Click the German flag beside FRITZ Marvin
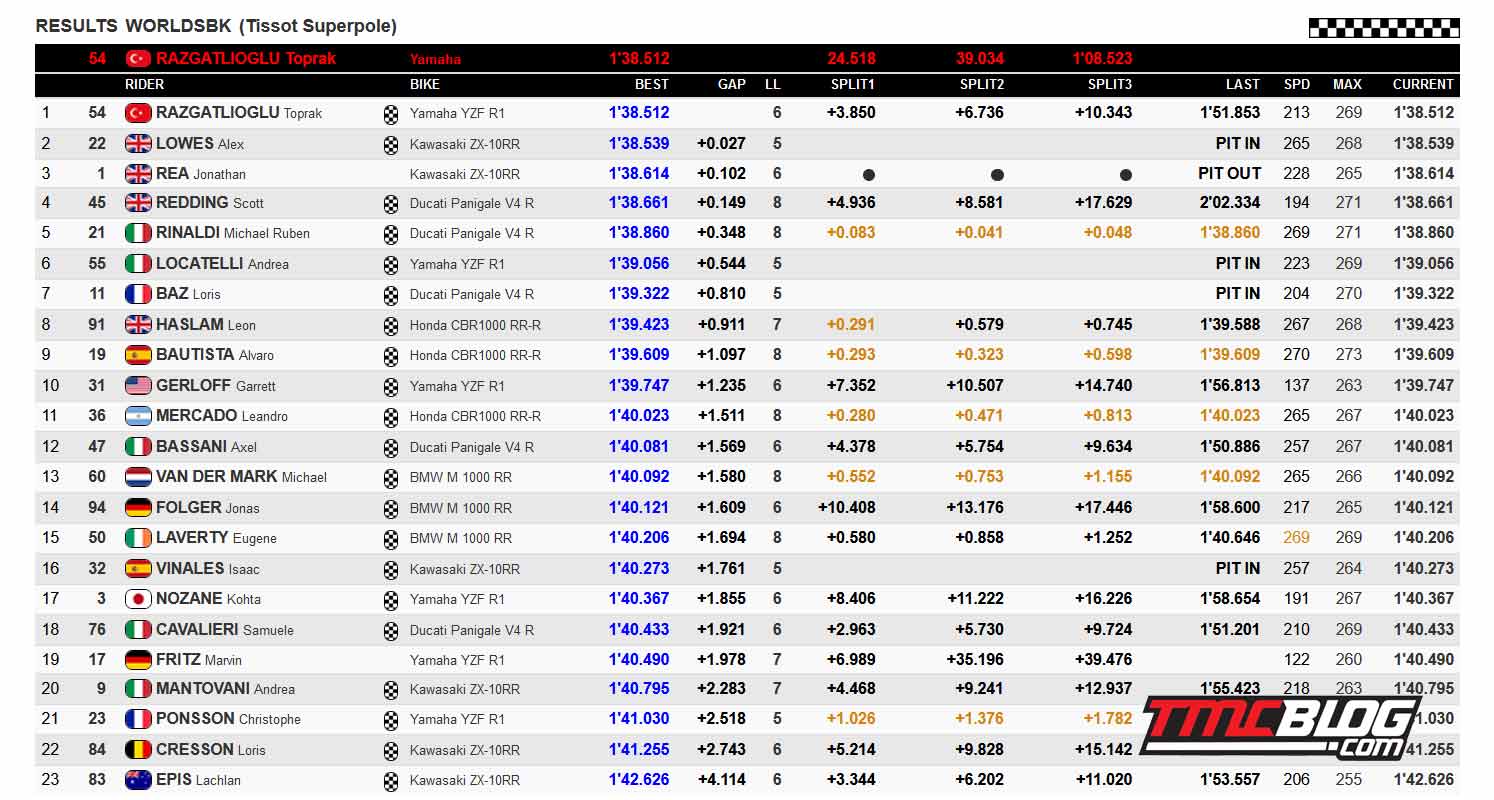 click(x=138, y=659)
